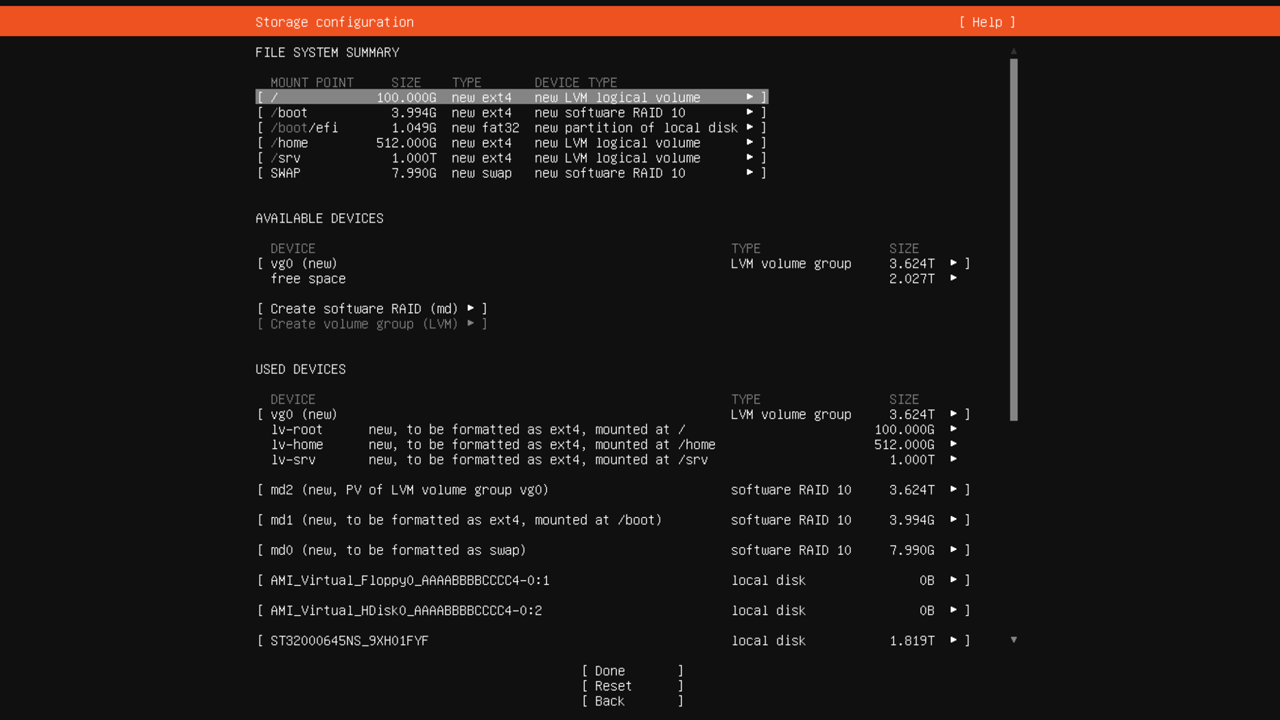Select vg0 free space 2.027T arrow
The image size is (1280, 720).
(x=953, y=279)
